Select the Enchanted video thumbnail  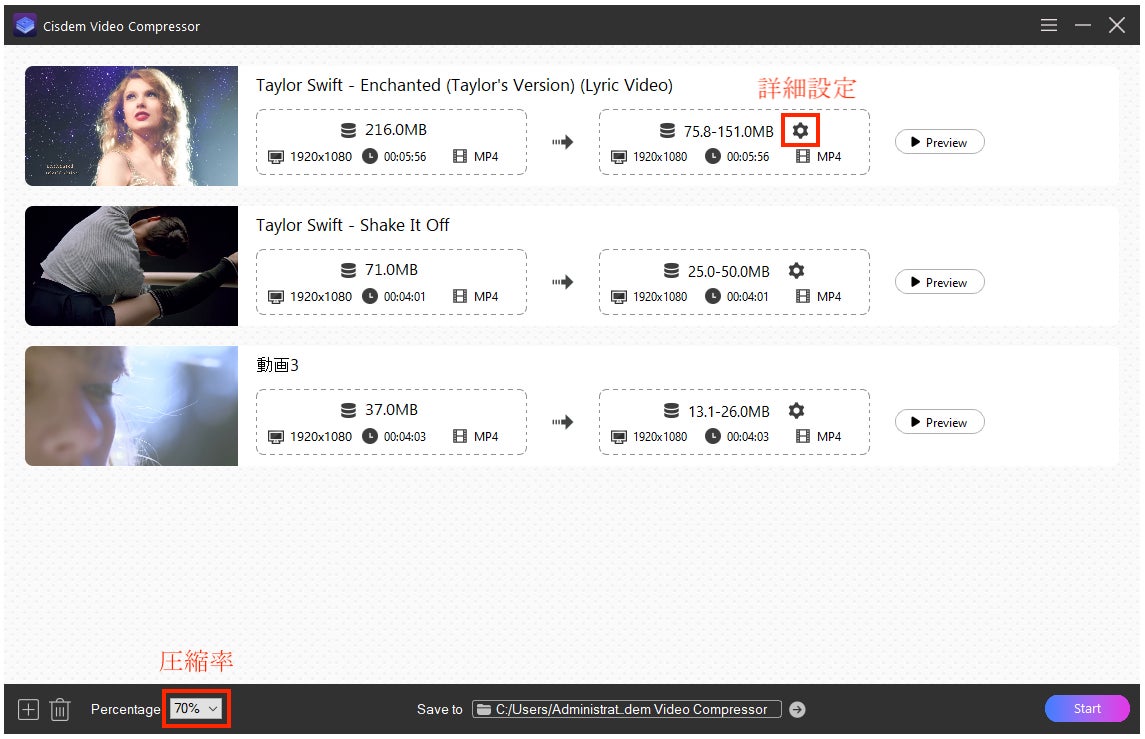[131, 126]
